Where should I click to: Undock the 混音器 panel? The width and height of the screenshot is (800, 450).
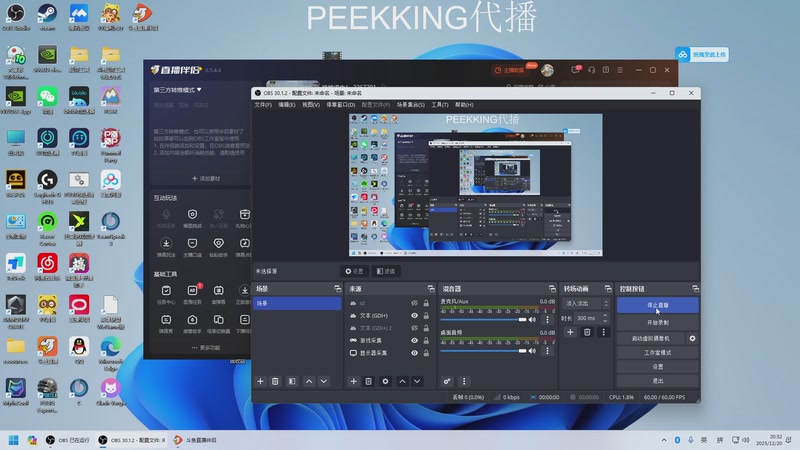[x=552, y=289]
